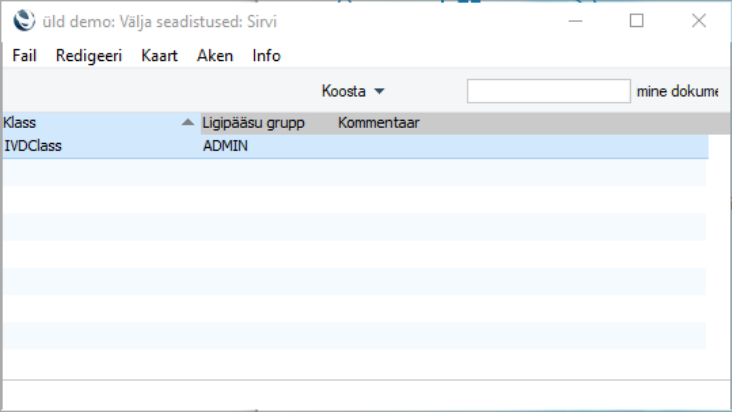The height and width of the screenshot is (412, 733).
Task: Sort by Kommentaar column header
Action: coord(379,123)
